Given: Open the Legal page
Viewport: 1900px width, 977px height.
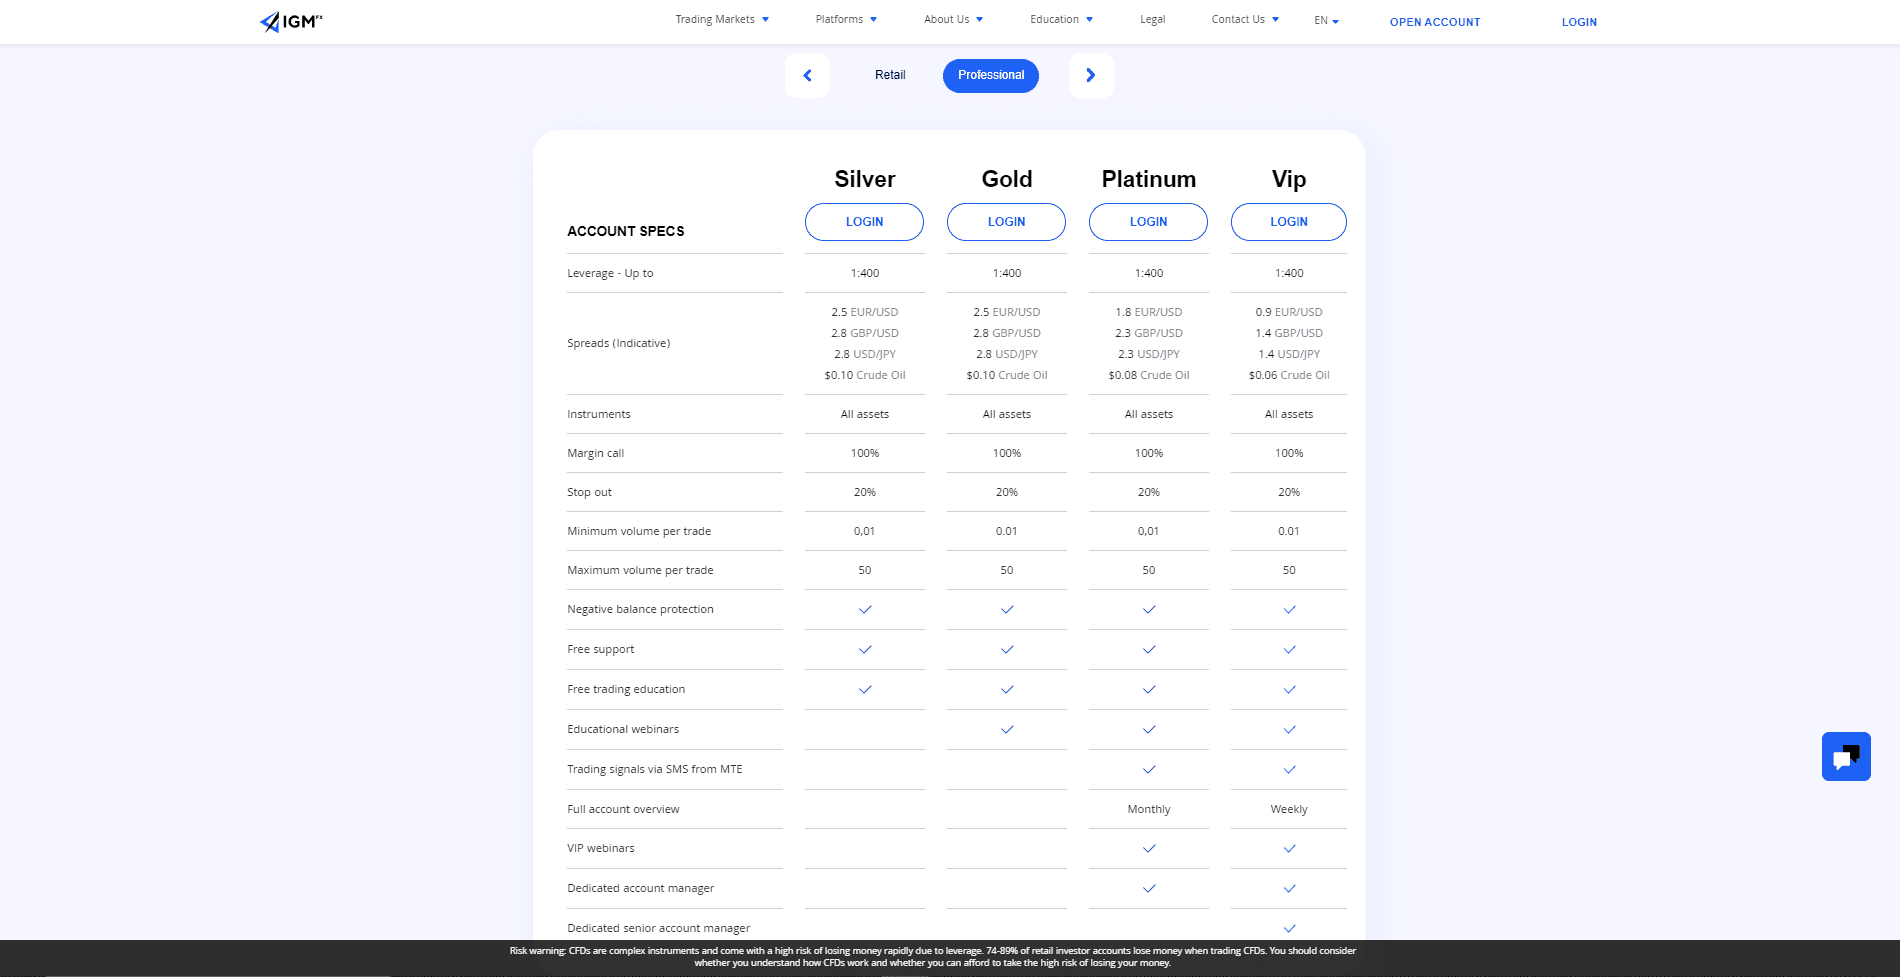Looking at the screenshot, I should tap(1152, 19).
